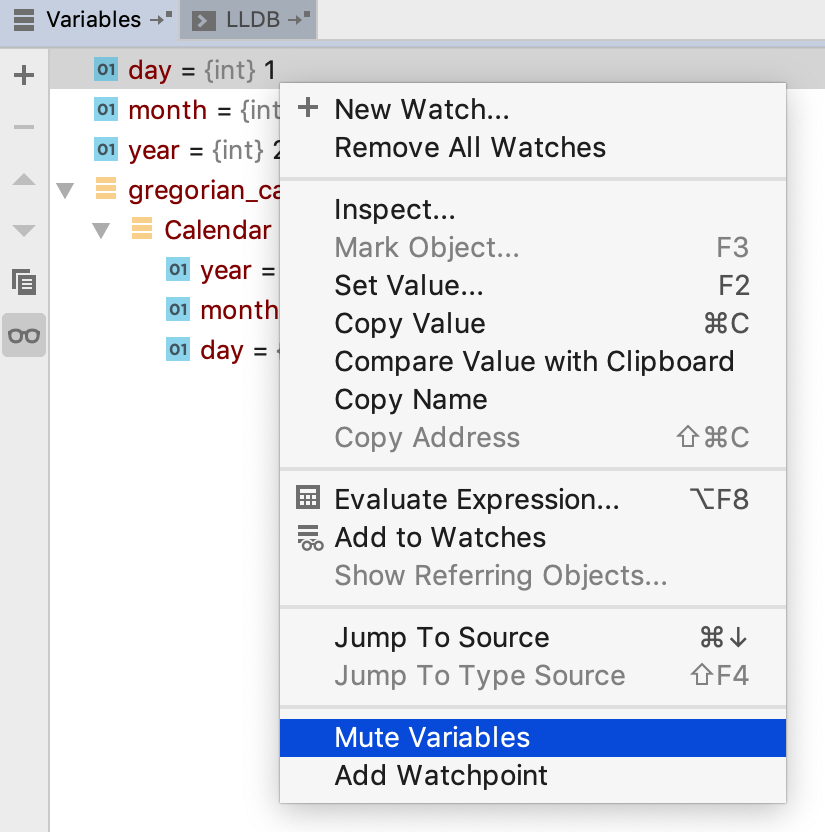Click the move watch up arrow

click(x=24, y=180)
